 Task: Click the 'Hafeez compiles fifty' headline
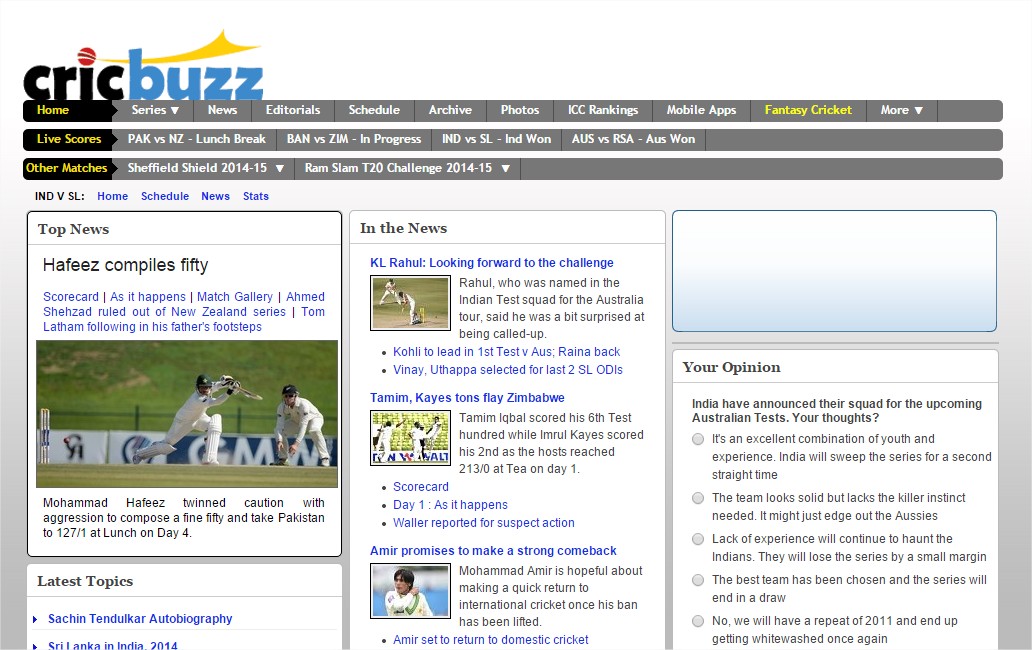(126, 265)
